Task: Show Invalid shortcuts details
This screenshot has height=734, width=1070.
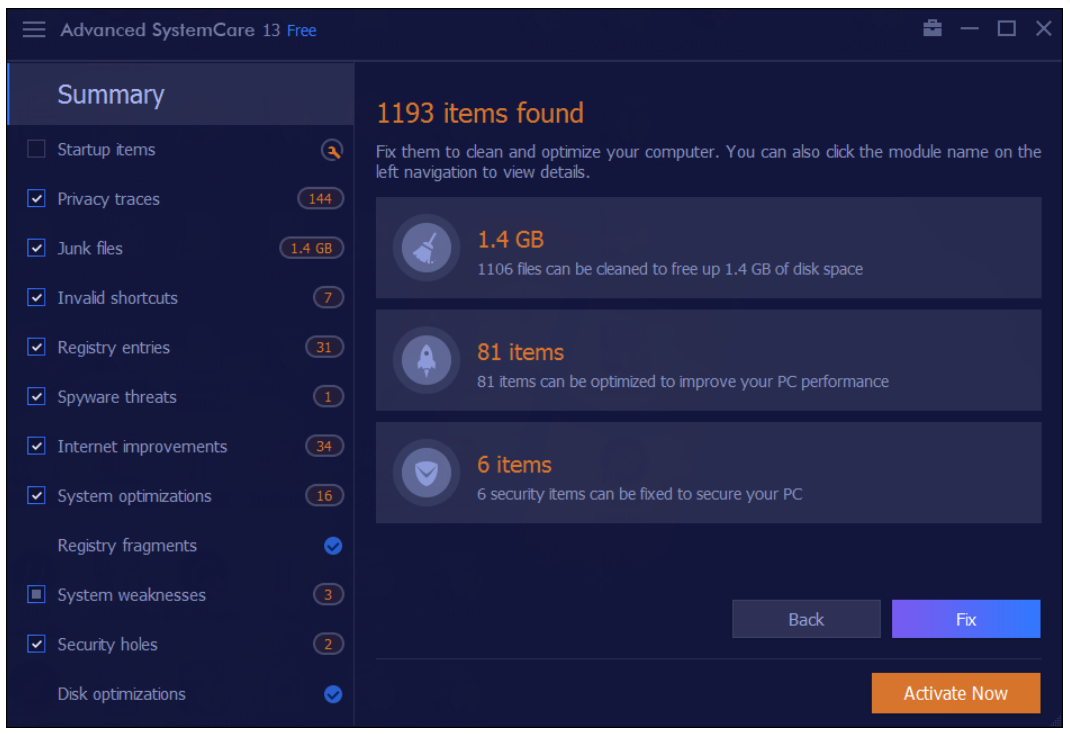Action: pos(117,298)
